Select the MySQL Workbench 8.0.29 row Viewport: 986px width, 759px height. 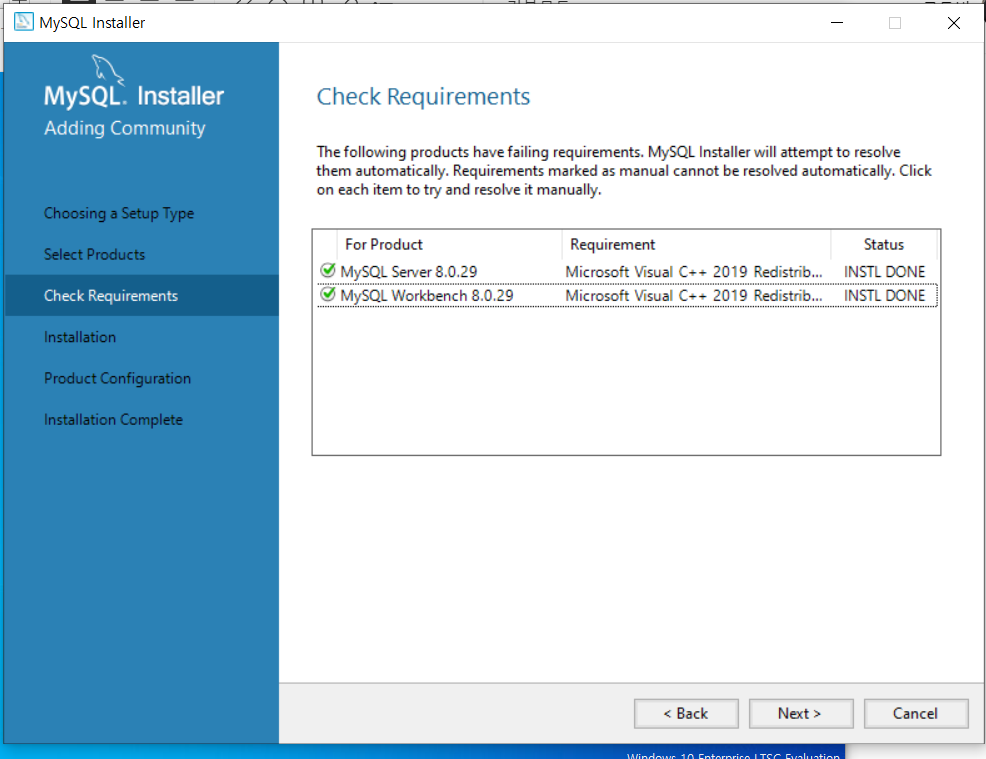[x=626, y=296]
